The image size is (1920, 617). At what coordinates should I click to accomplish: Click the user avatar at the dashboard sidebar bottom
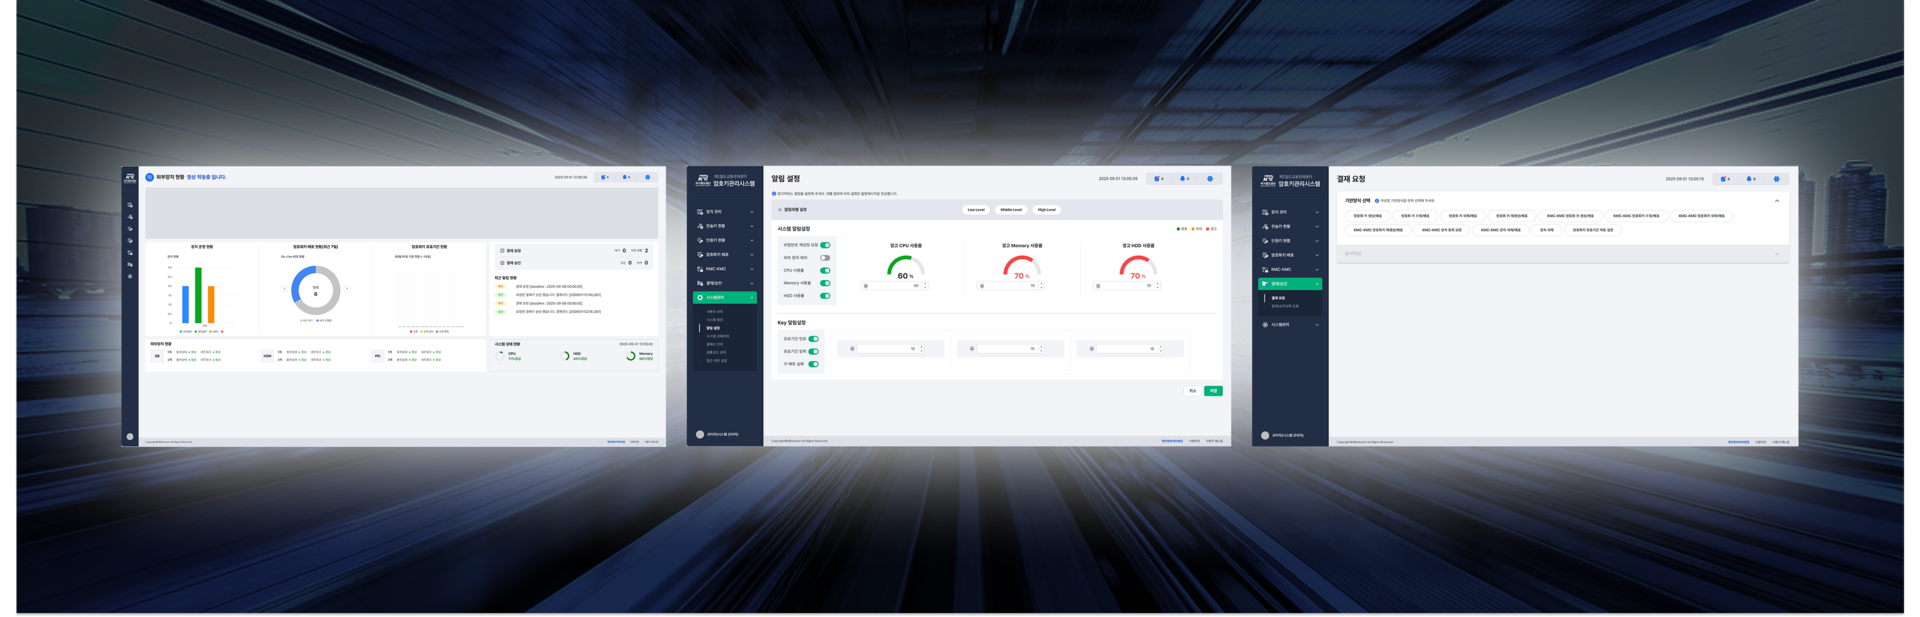130,436
